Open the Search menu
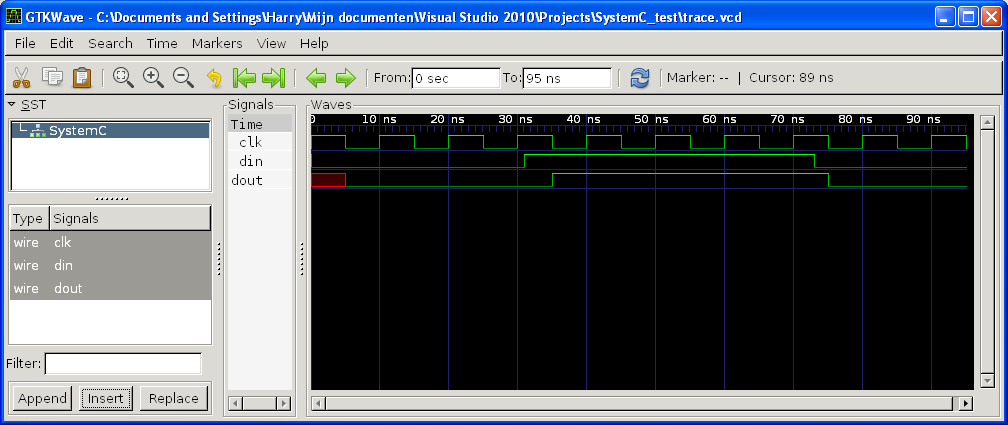The height and width of the screenshot is (425, 1008). click(110, 43)
